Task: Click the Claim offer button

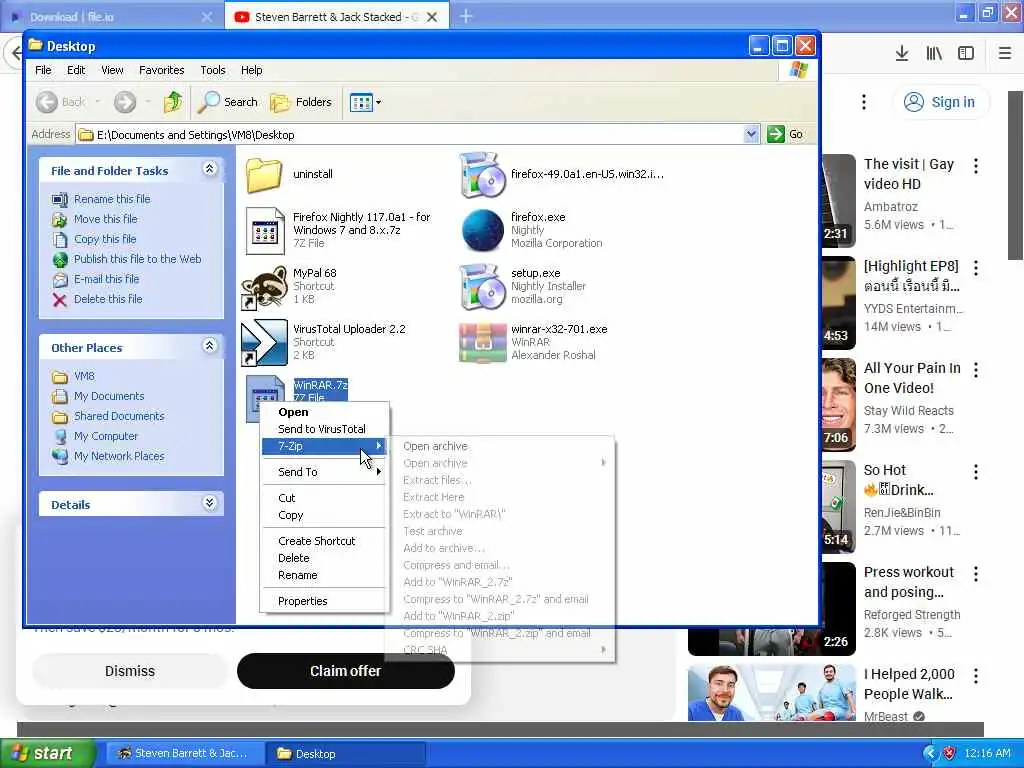Action: tap(345, 671)
